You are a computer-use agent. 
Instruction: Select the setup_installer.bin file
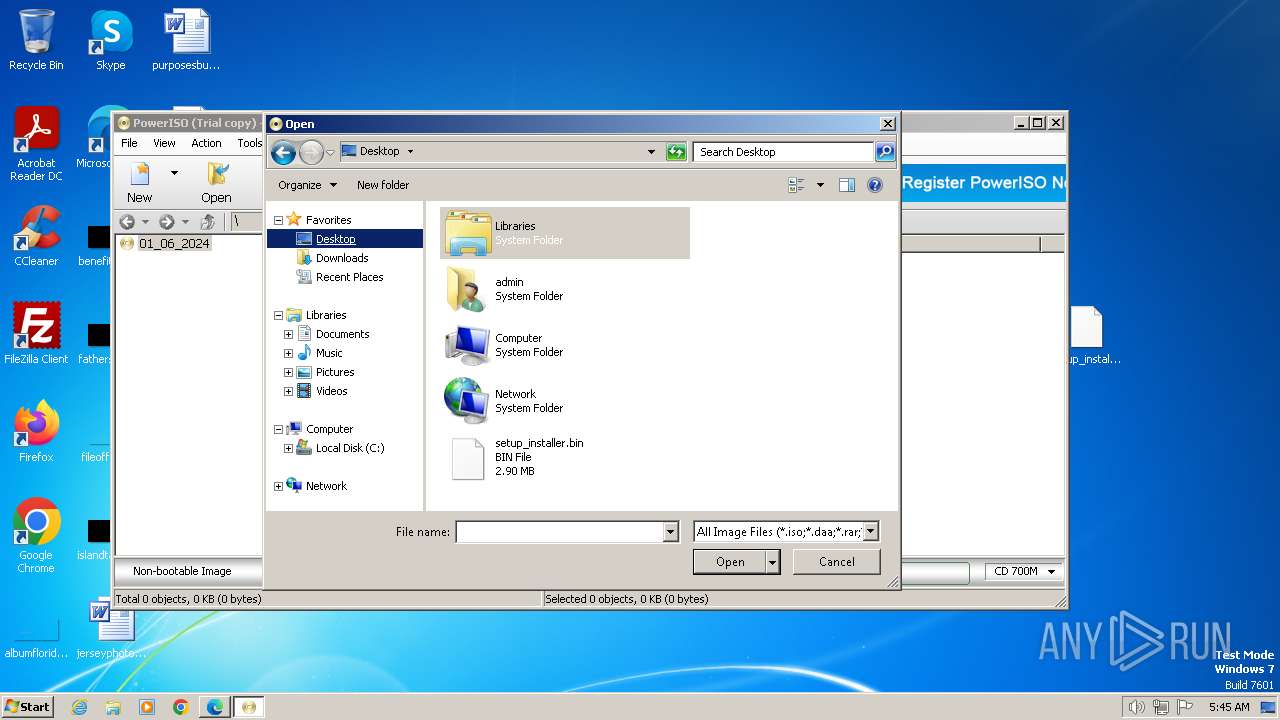[565, 457]
